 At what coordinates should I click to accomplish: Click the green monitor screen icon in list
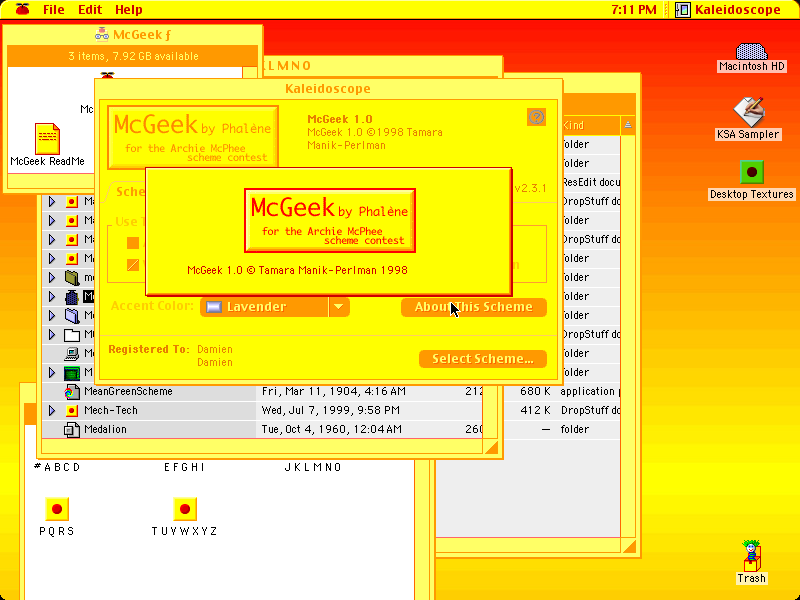[72, 373]
